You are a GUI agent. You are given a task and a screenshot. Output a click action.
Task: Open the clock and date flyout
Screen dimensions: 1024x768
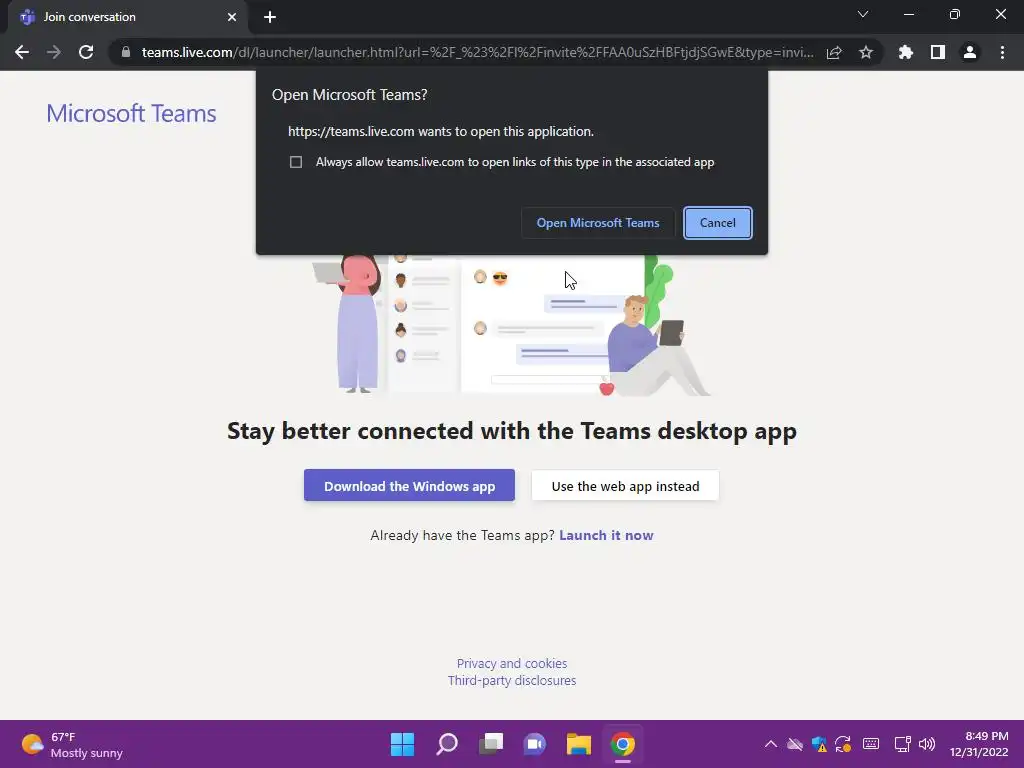coord(979,744)
